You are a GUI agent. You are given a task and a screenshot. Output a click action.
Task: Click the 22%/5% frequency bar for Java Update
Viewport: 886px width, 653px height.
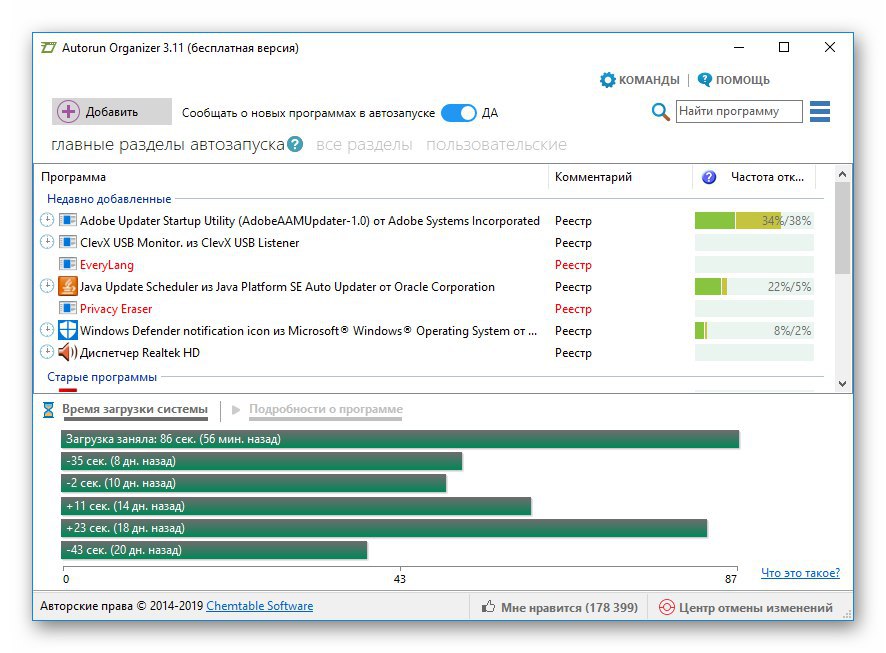[x=754, y=286]
